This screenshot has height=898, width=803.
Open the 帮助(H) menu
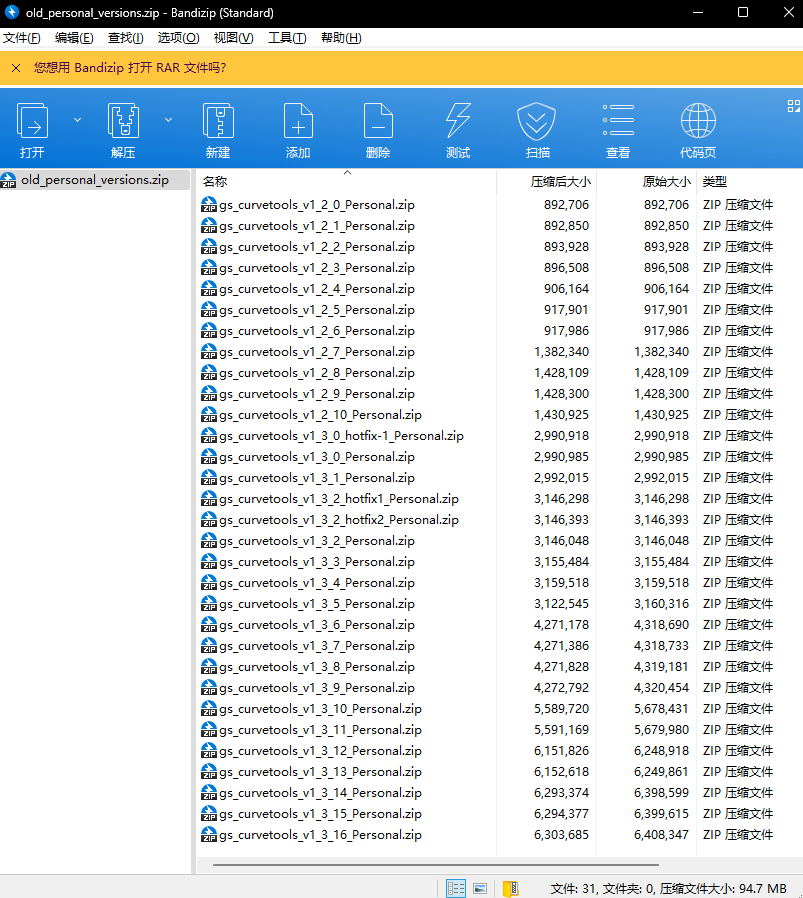[x=341, y=38]
